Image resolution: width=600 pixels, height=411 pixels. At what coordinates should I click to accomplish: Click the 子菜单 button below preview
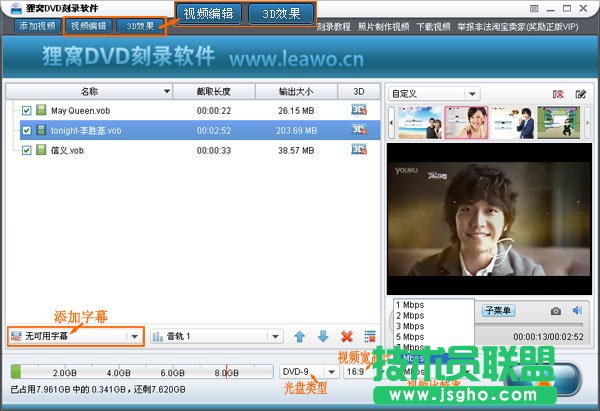[498, 311]
